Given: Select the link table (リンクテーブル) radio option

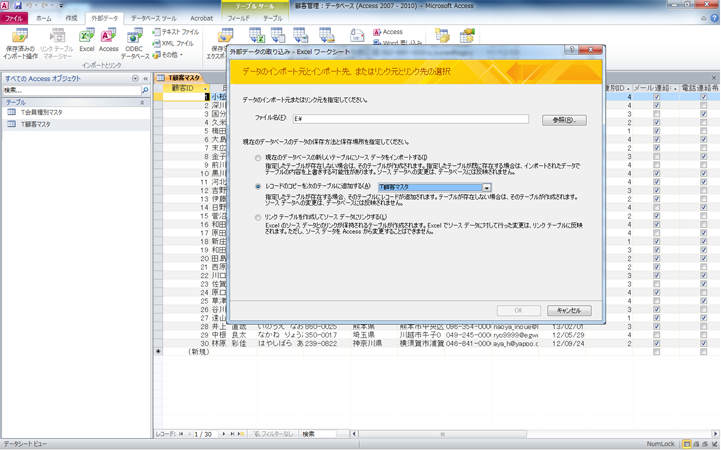Looking at the screenshot, I should point(259,216).
